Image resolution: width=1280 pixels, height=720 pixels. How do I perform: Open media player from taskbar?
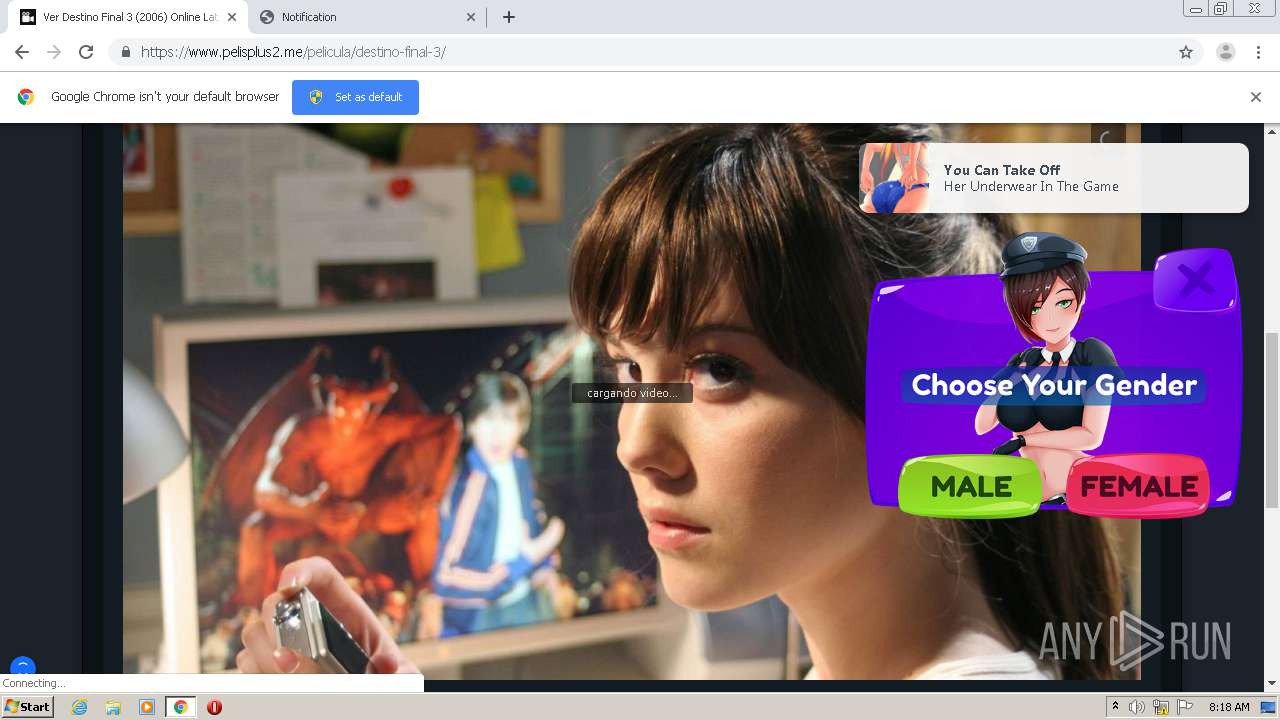point(147,707)
